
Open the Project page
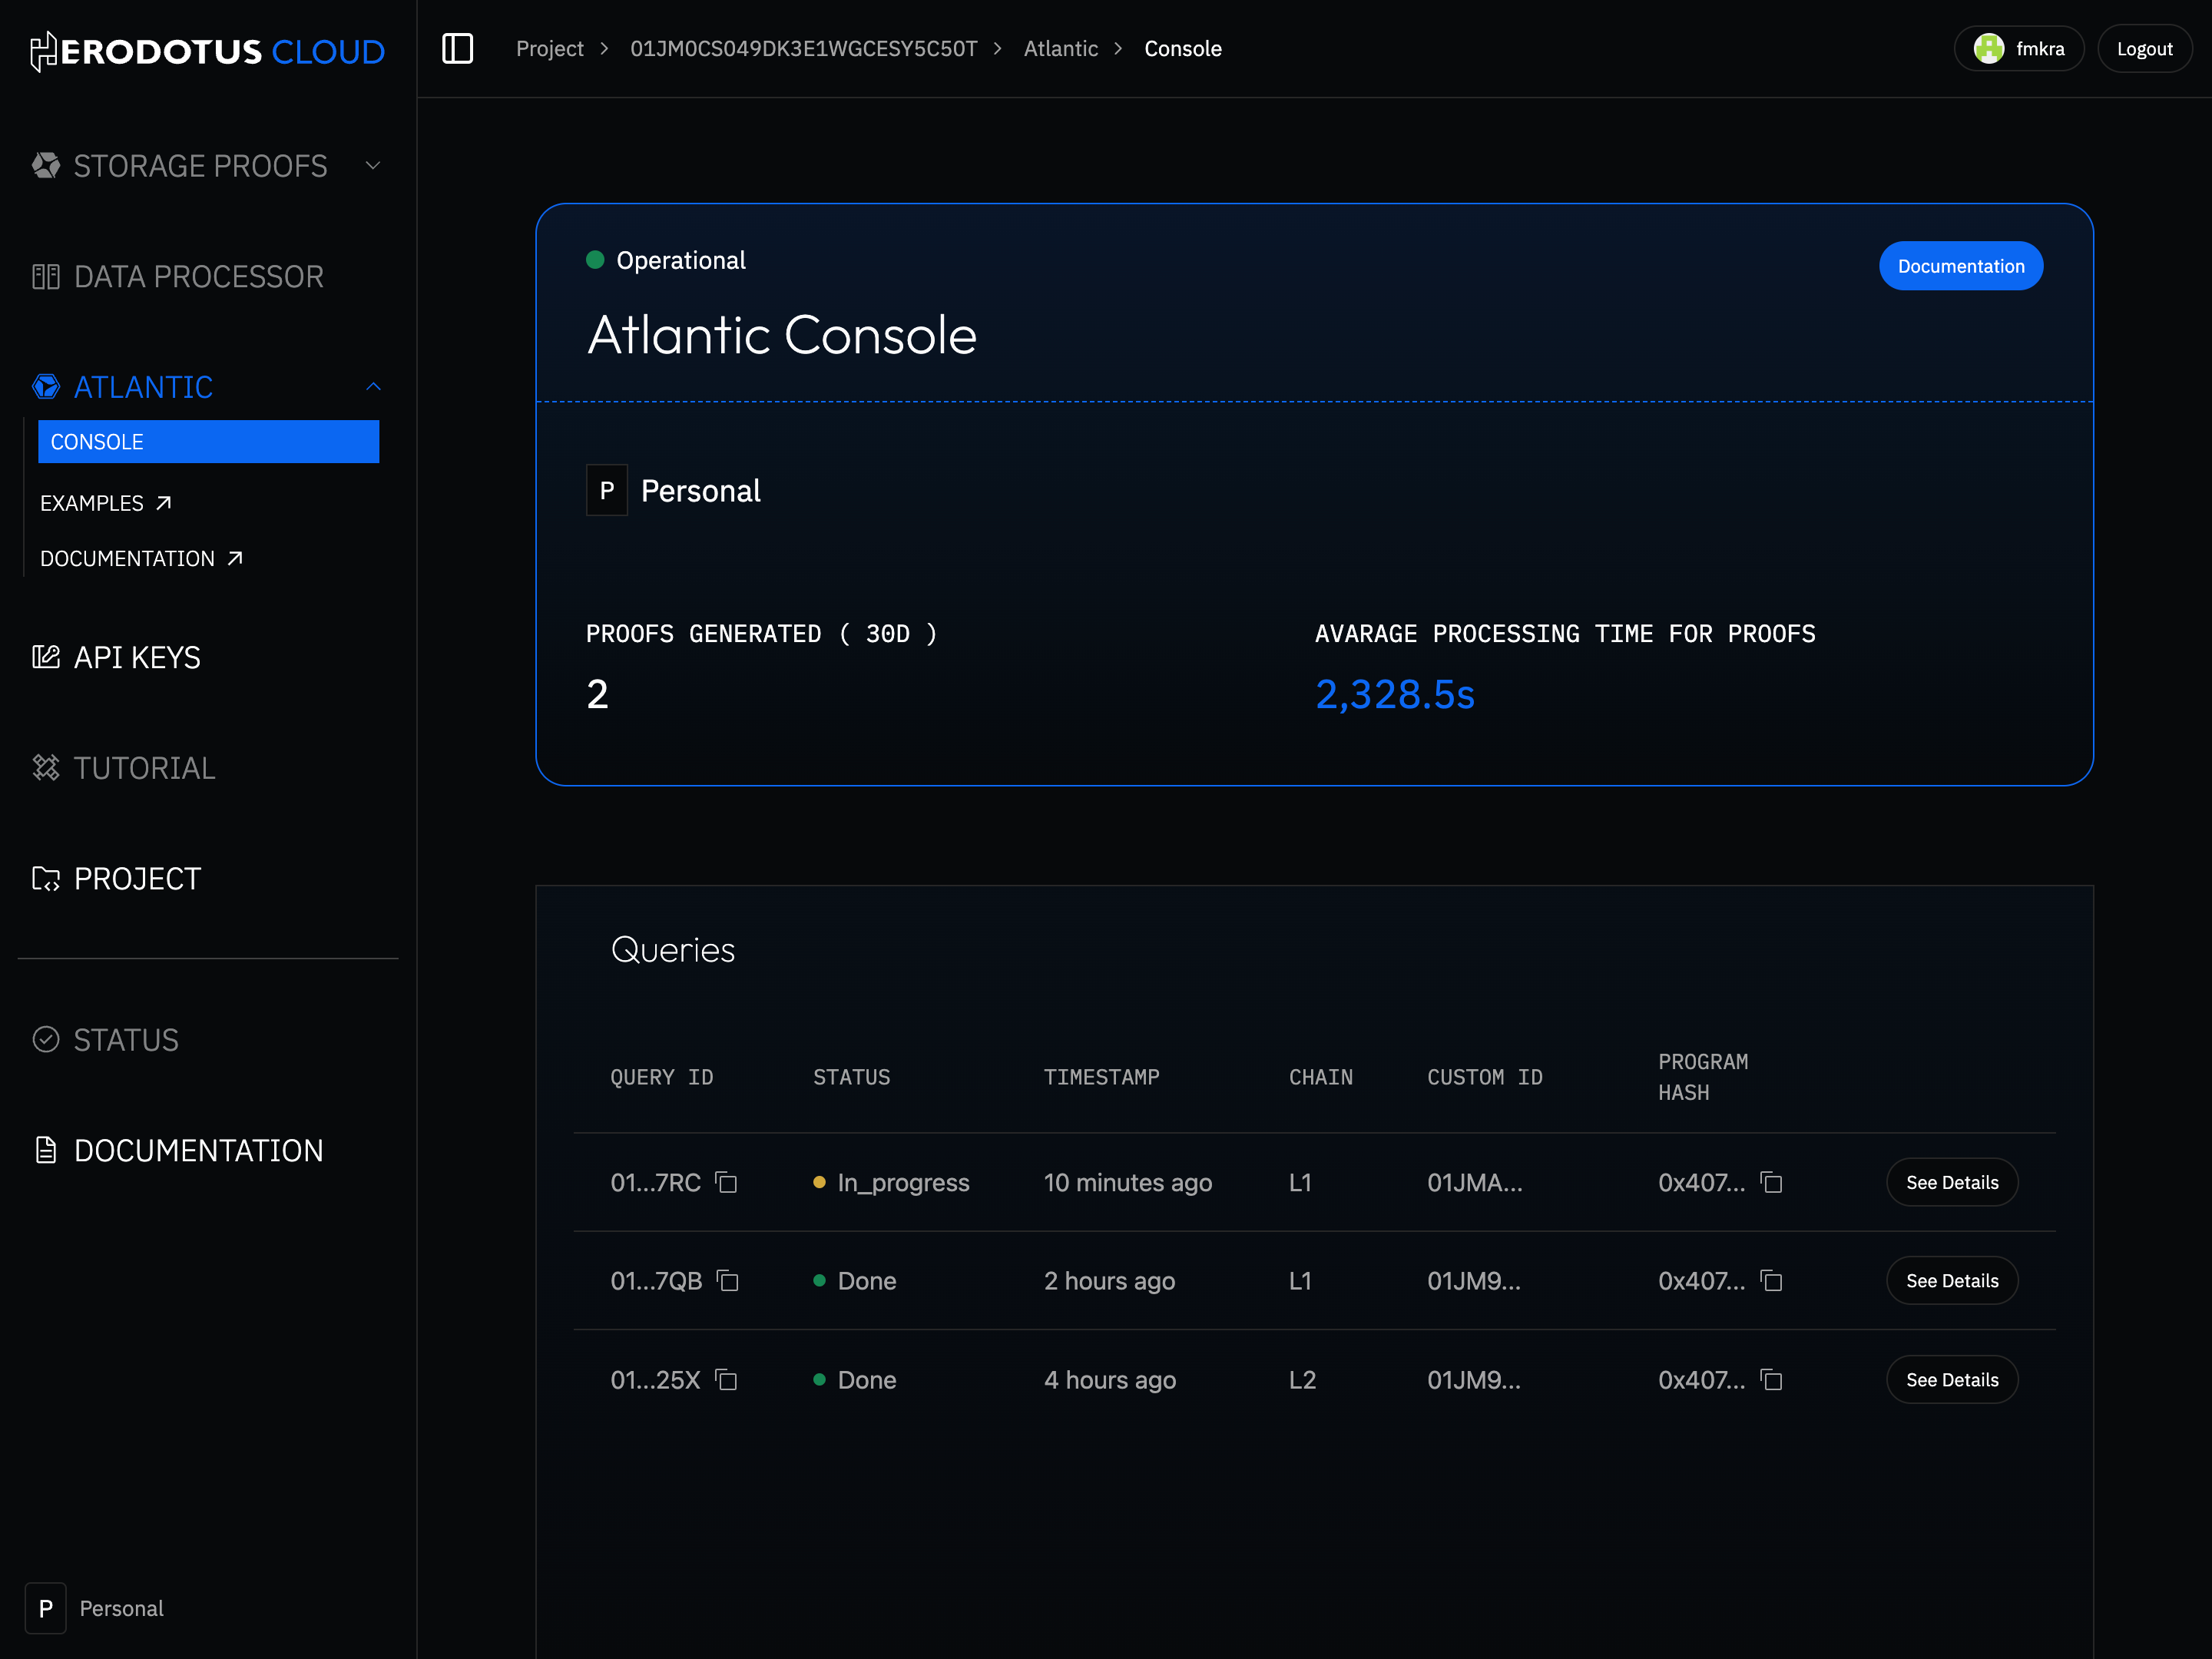point(137,878)
